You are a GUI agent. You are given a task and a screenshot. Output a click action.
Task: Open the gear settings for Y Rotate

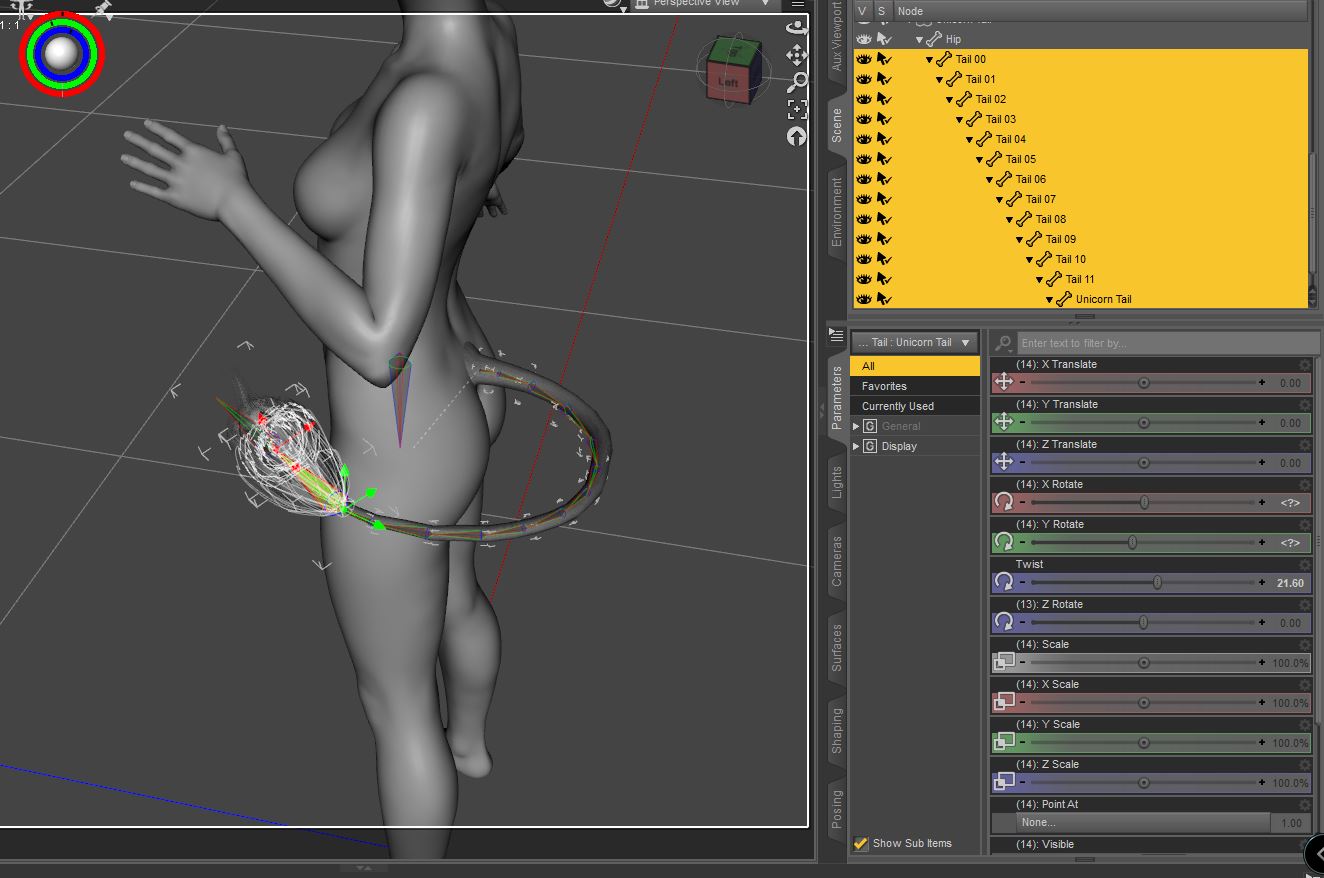pos(1304,525)
